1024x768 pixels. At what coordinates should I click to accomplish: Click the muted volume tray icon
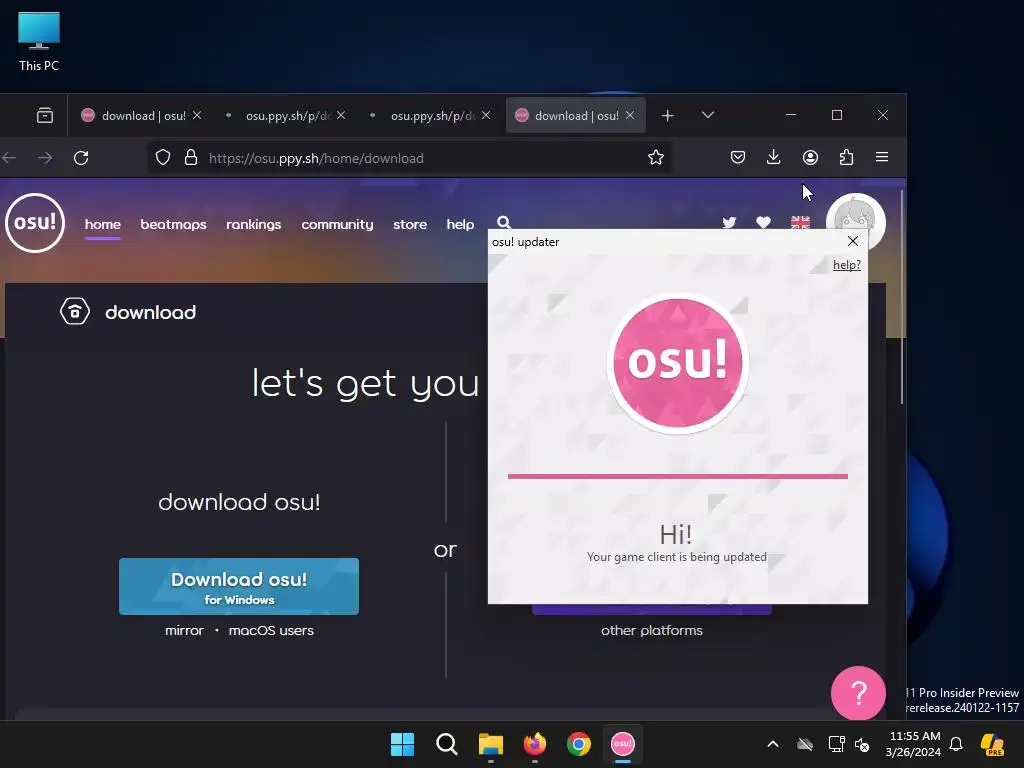coord(863,744)
